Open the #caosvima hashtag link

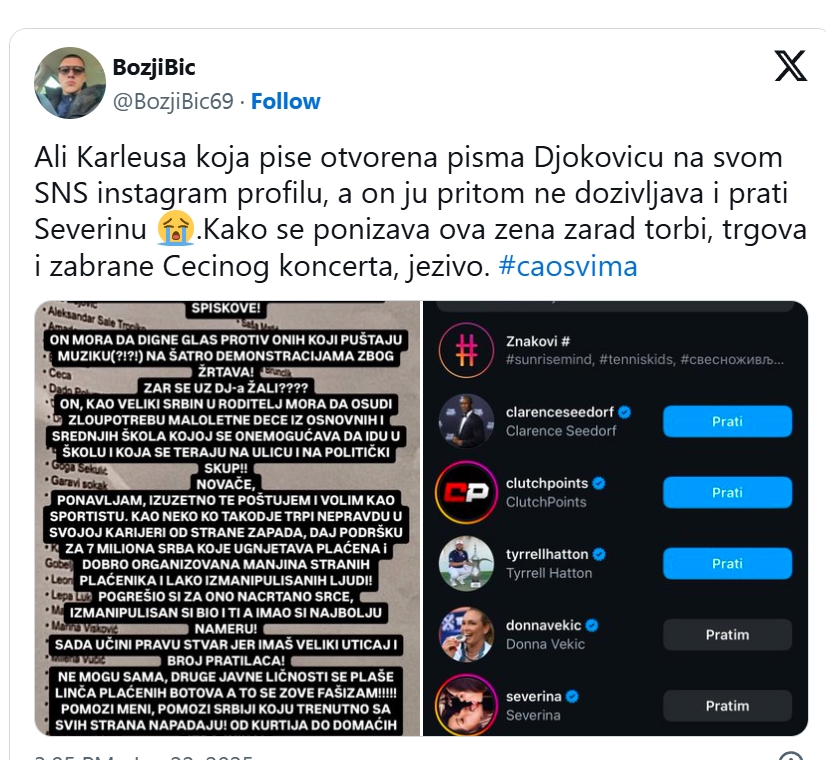(x=568, y=266)
